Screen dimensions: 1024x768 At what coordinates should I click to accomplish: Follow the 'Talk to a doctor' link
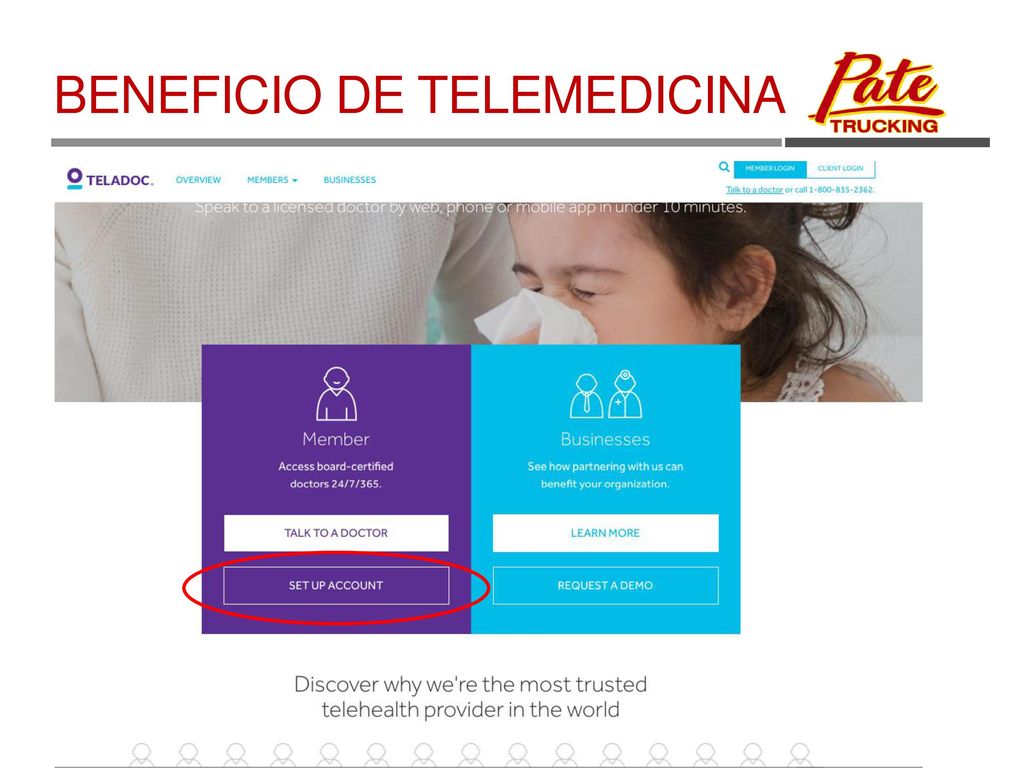[x=754, y=189]
